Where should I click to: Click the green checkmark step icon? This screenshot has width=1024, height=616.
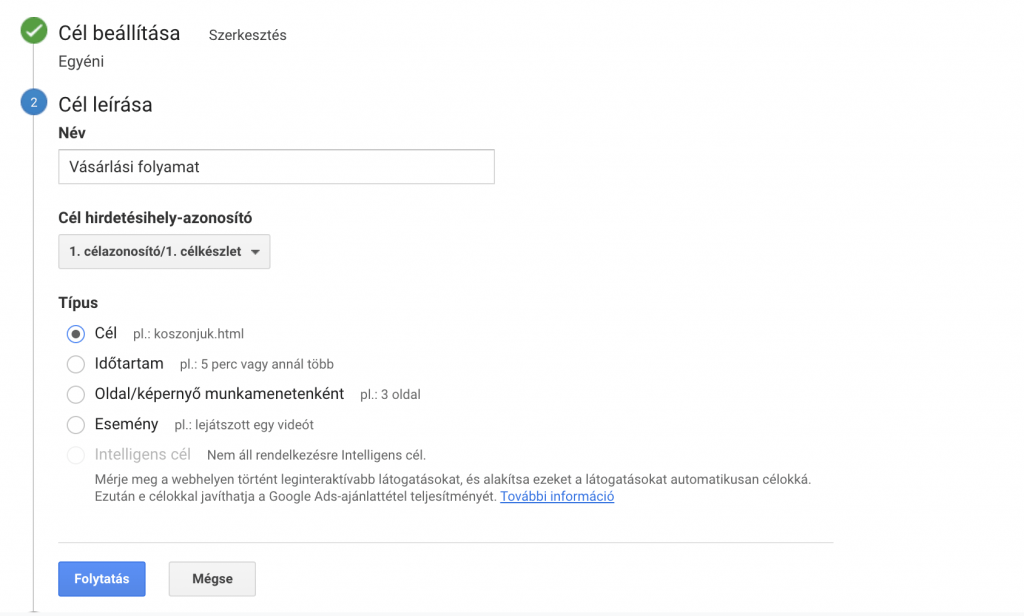tap(33, 31)
